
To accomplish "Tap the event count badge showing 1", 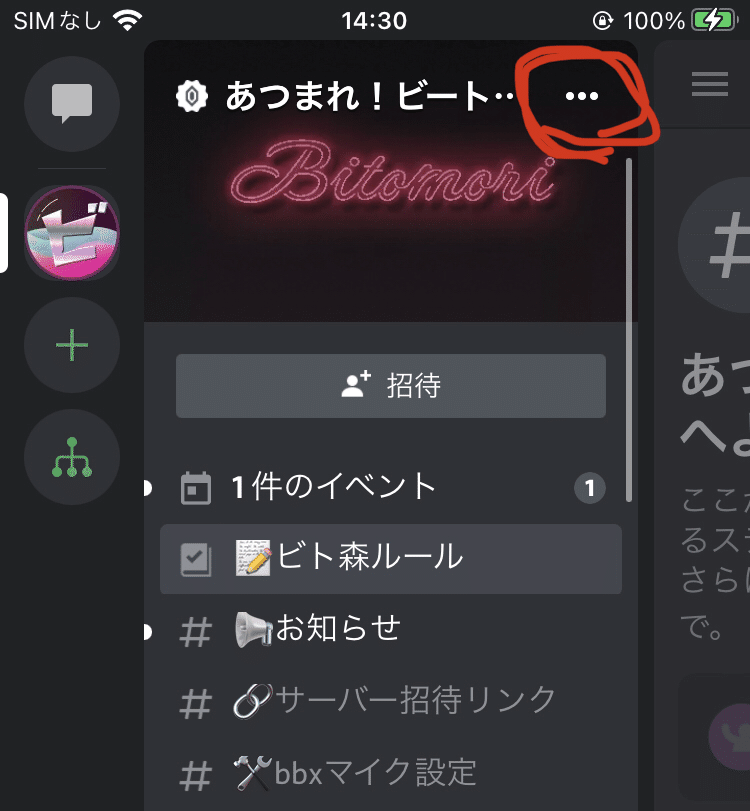I will (590, 488).
